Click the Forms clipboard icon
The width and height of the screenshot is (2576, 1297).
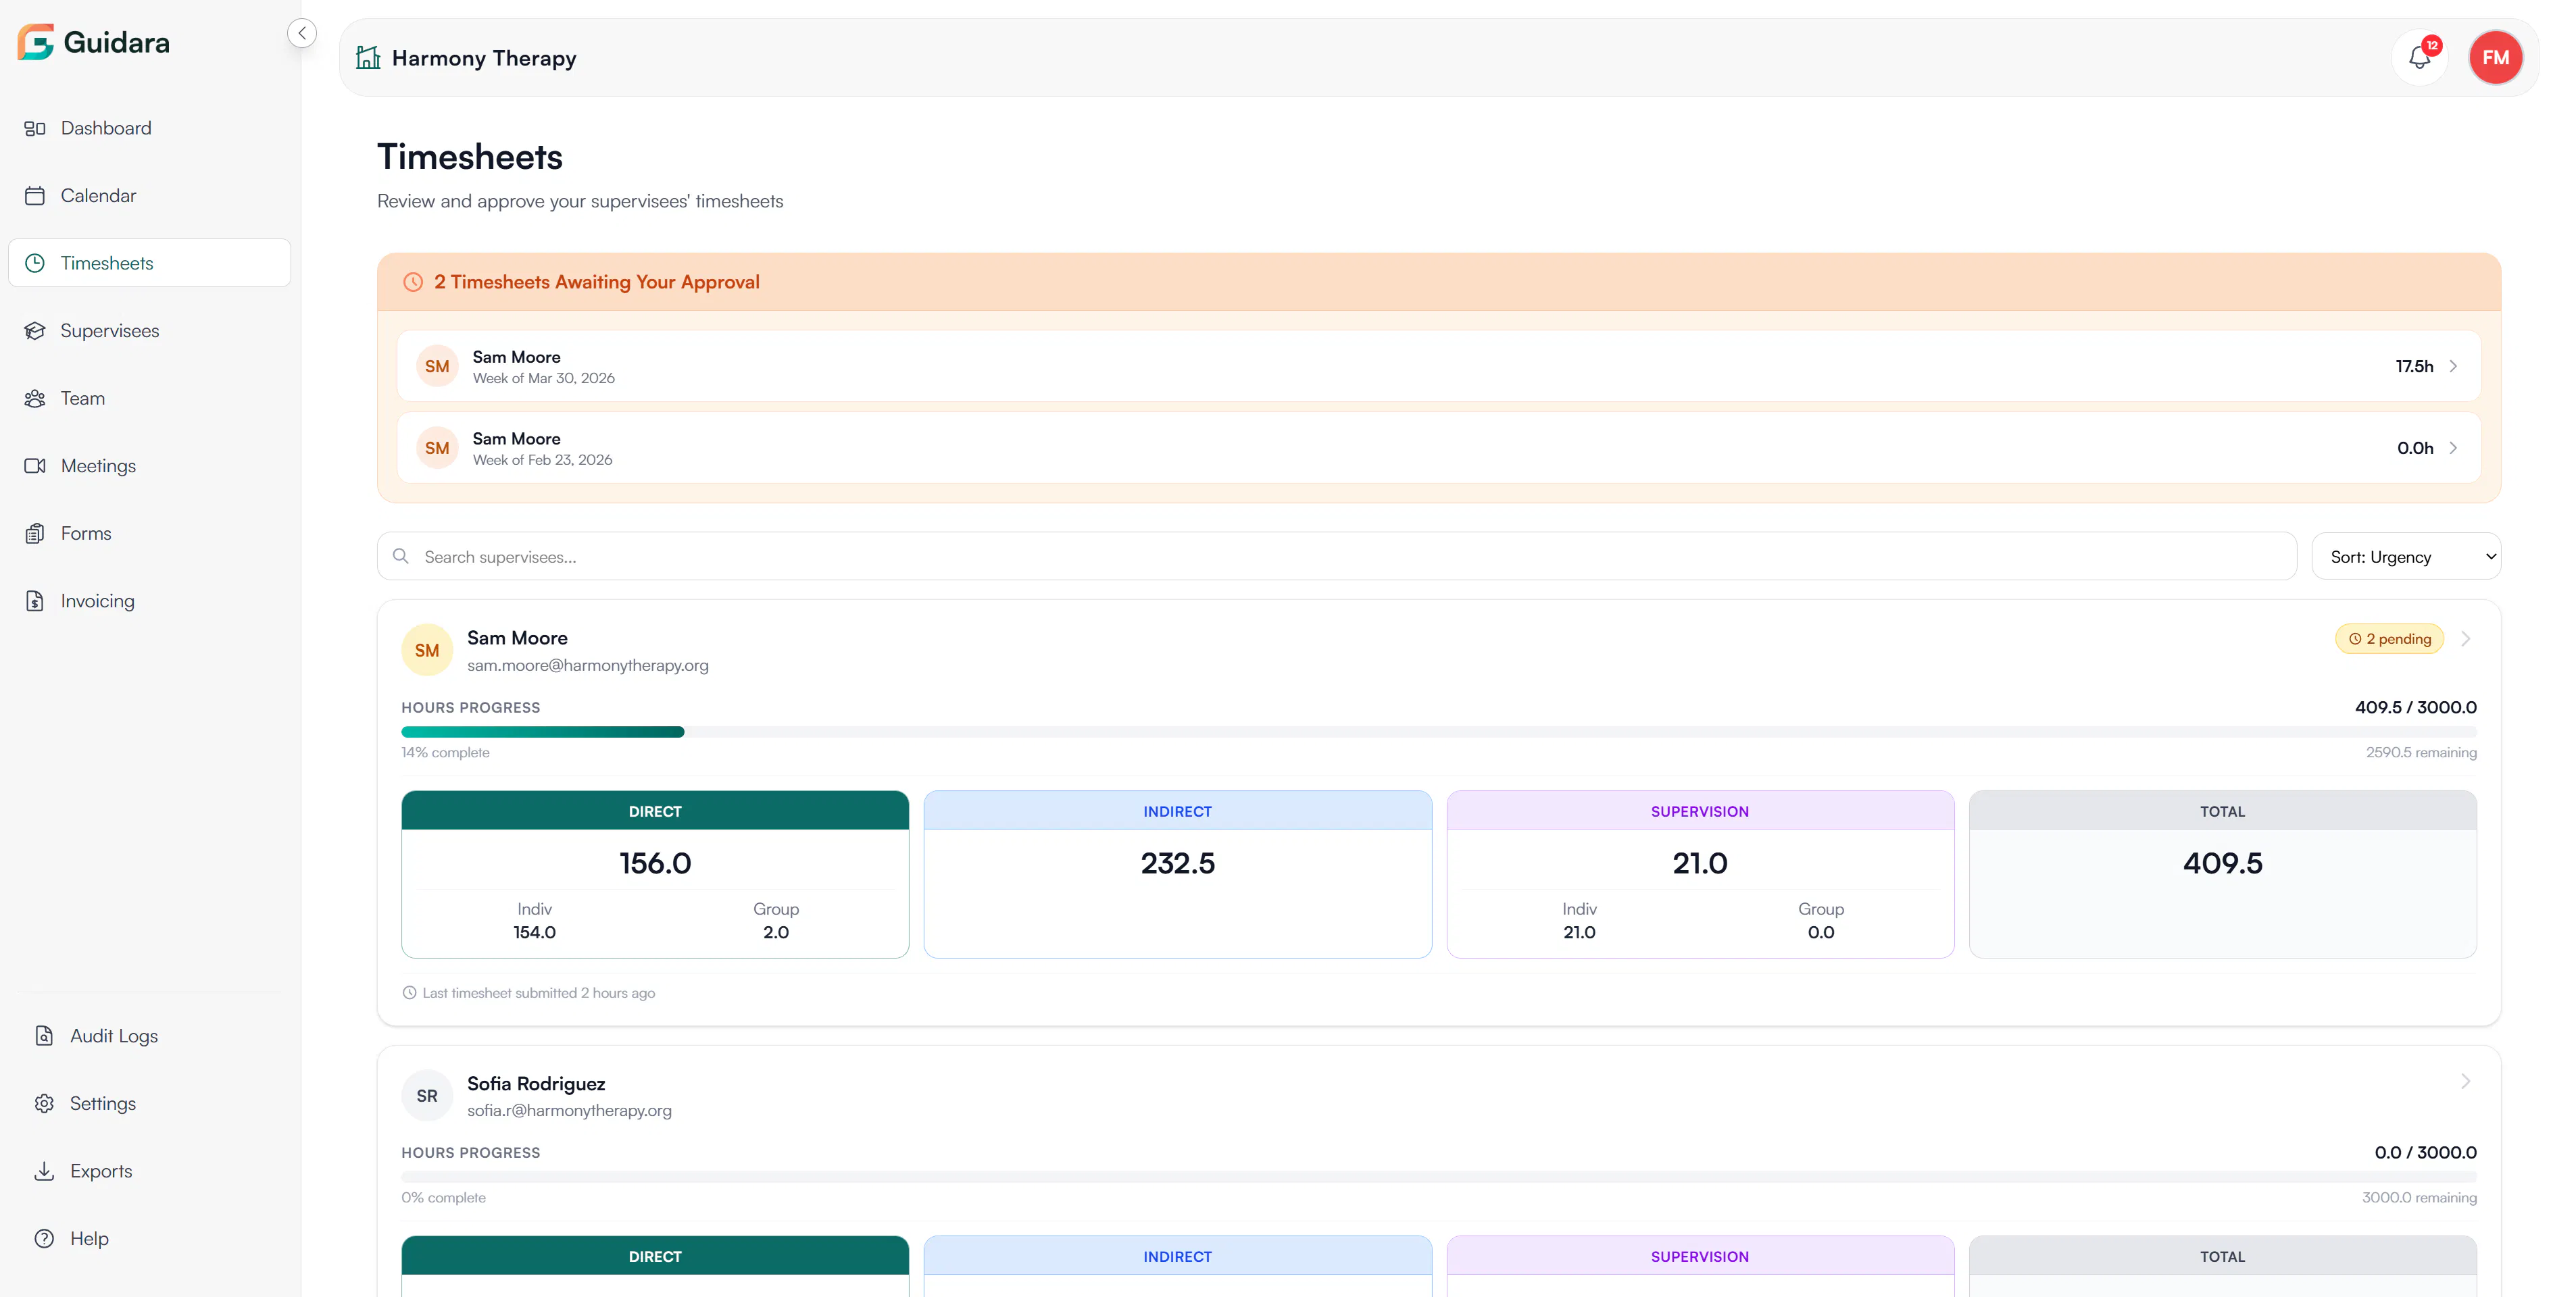35,533
